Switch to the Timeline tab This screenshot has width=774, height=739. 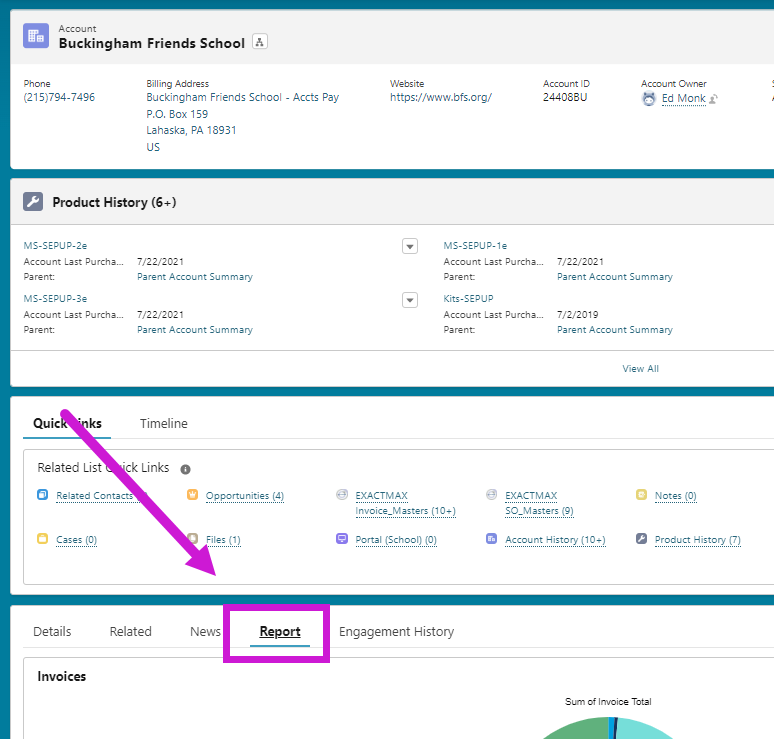coord(163,424)
